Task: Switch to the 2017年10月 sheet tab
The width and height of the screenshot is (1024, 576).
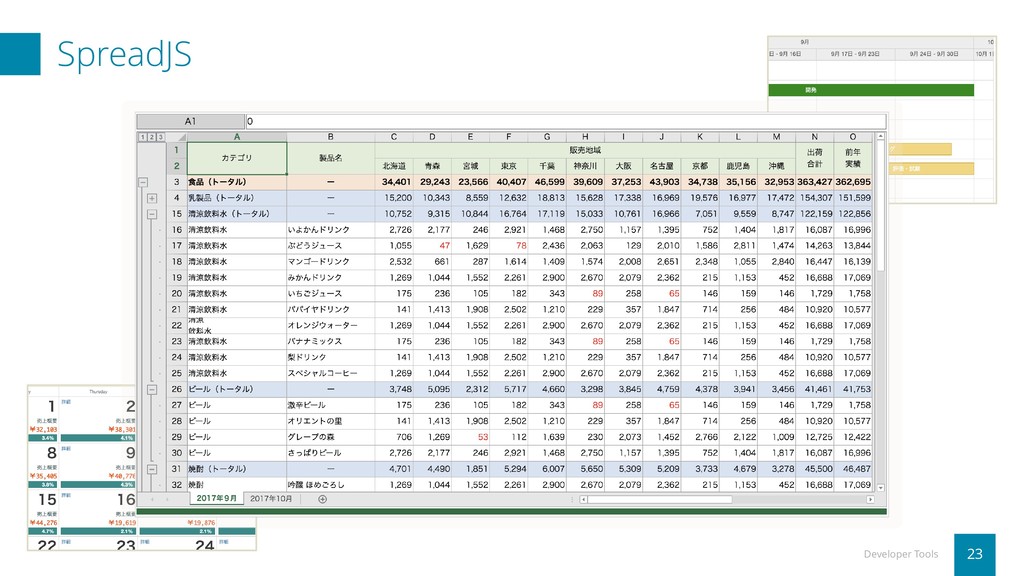Action: coord(271,498)
